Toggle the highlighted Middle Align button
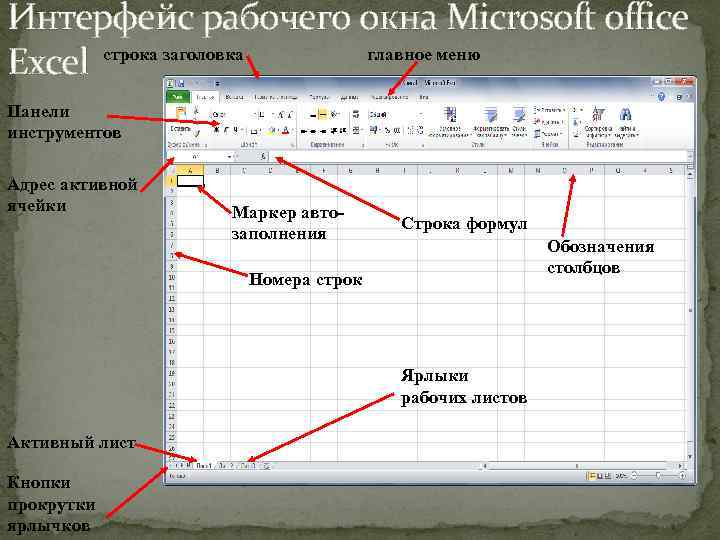This screenshot has height=540, width=720. coord(323,114)
